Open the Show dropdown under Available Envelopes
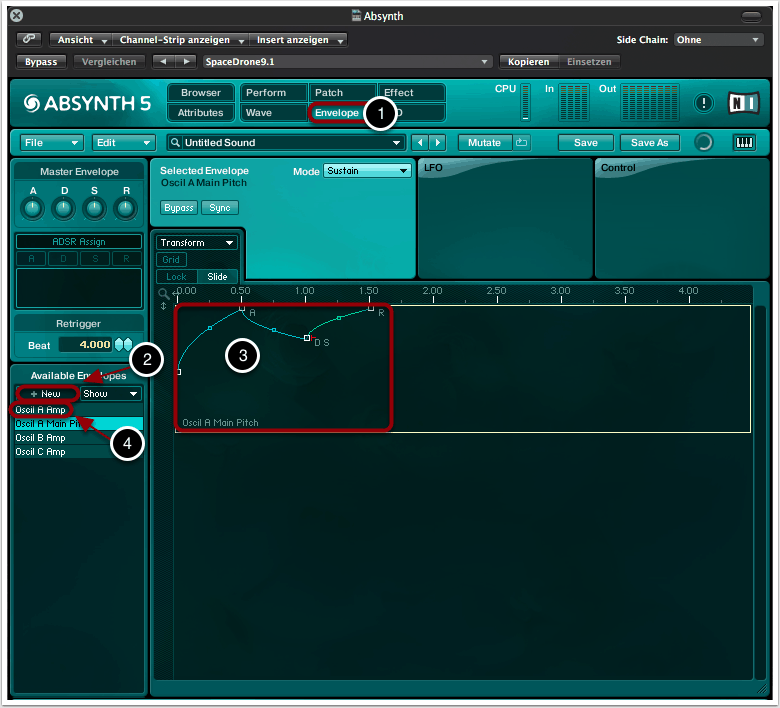Viewport: 780px width, 708px height. pos(110,394)
